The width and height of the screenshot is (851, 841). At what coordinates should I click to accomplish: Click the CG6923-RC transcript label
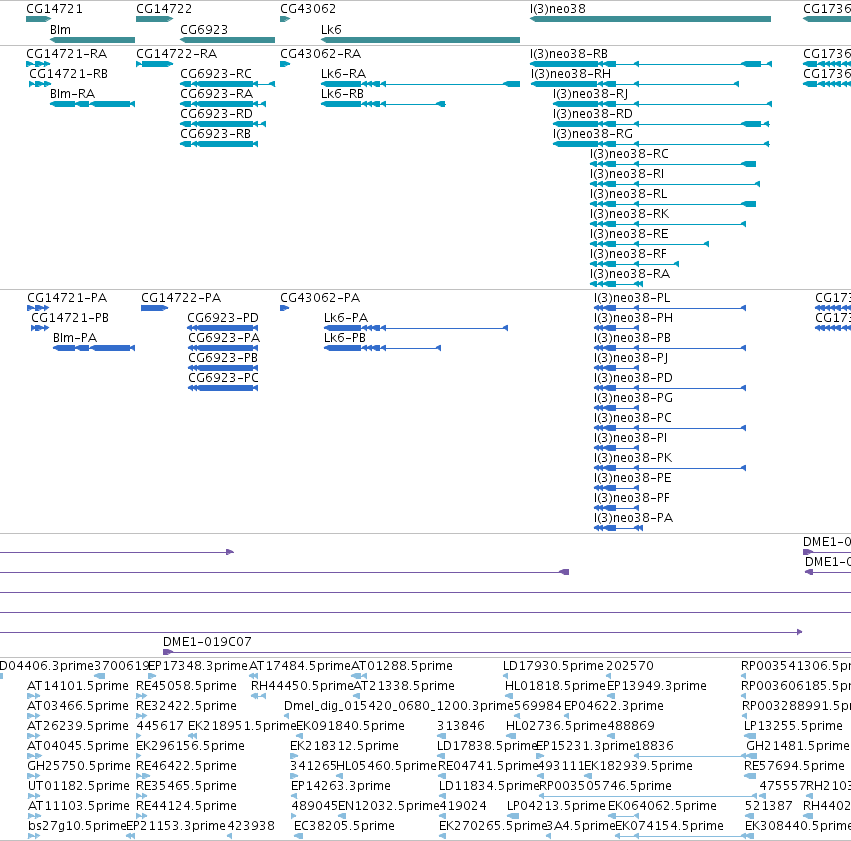pos(216,74)
